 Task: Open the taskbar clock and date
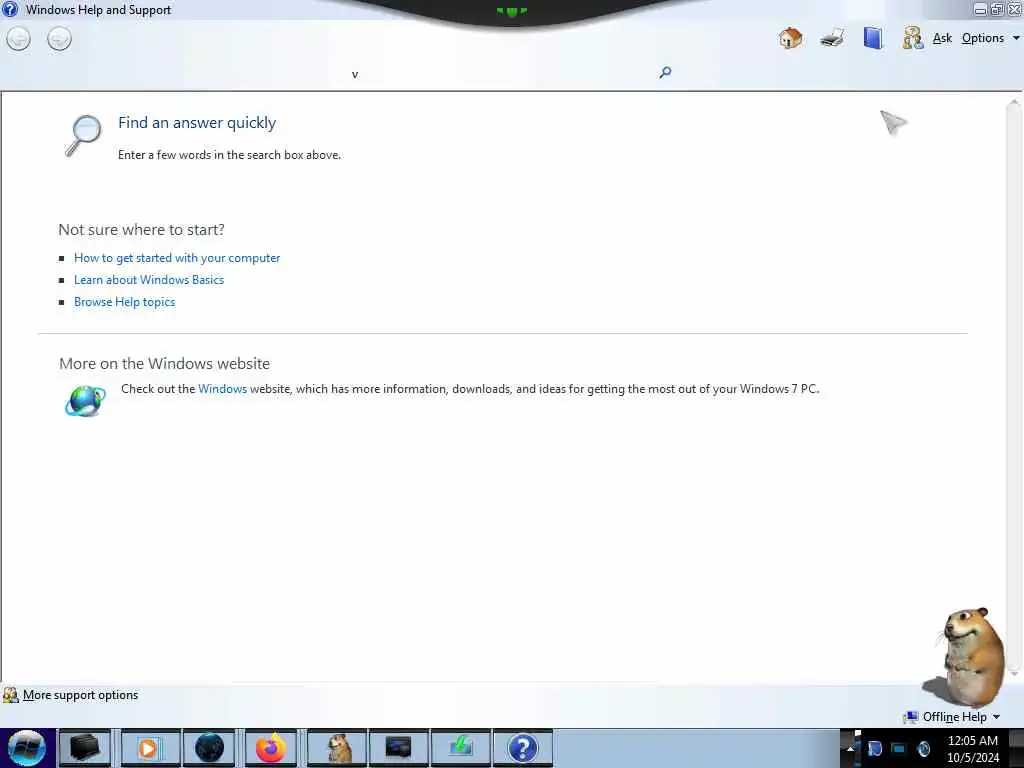coord(972,749)
